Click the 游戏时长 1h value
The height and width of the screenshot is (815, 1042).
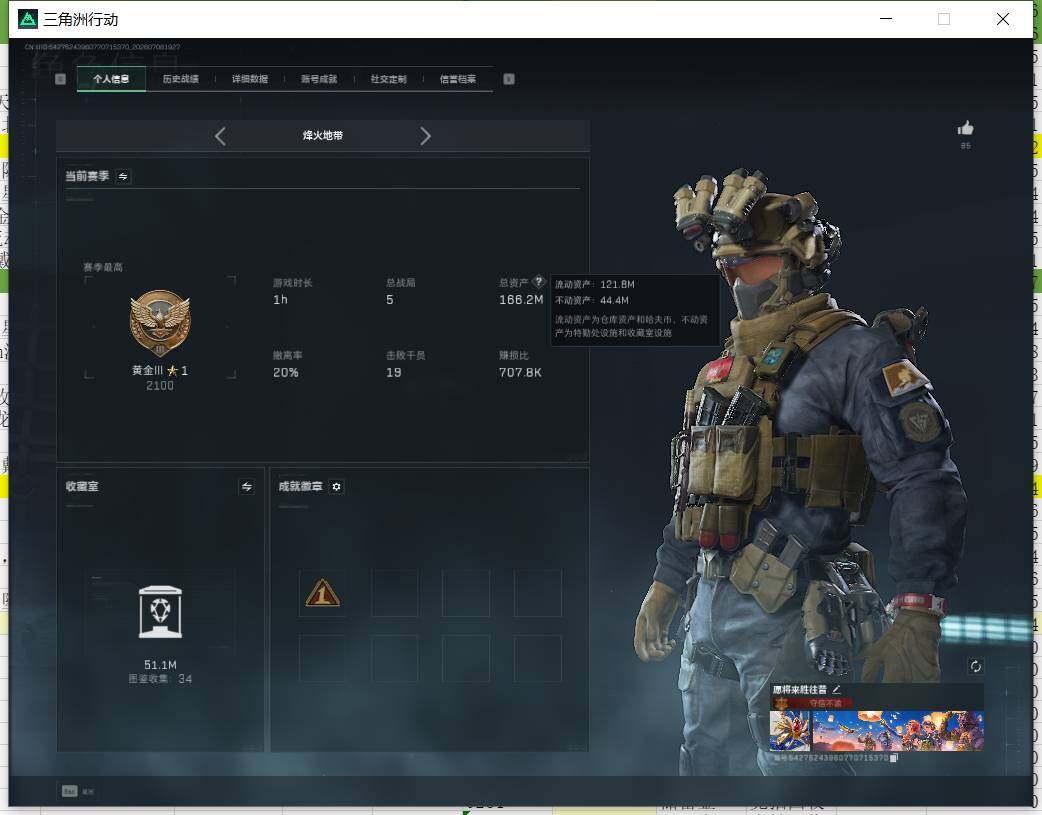tap(280, 300)
